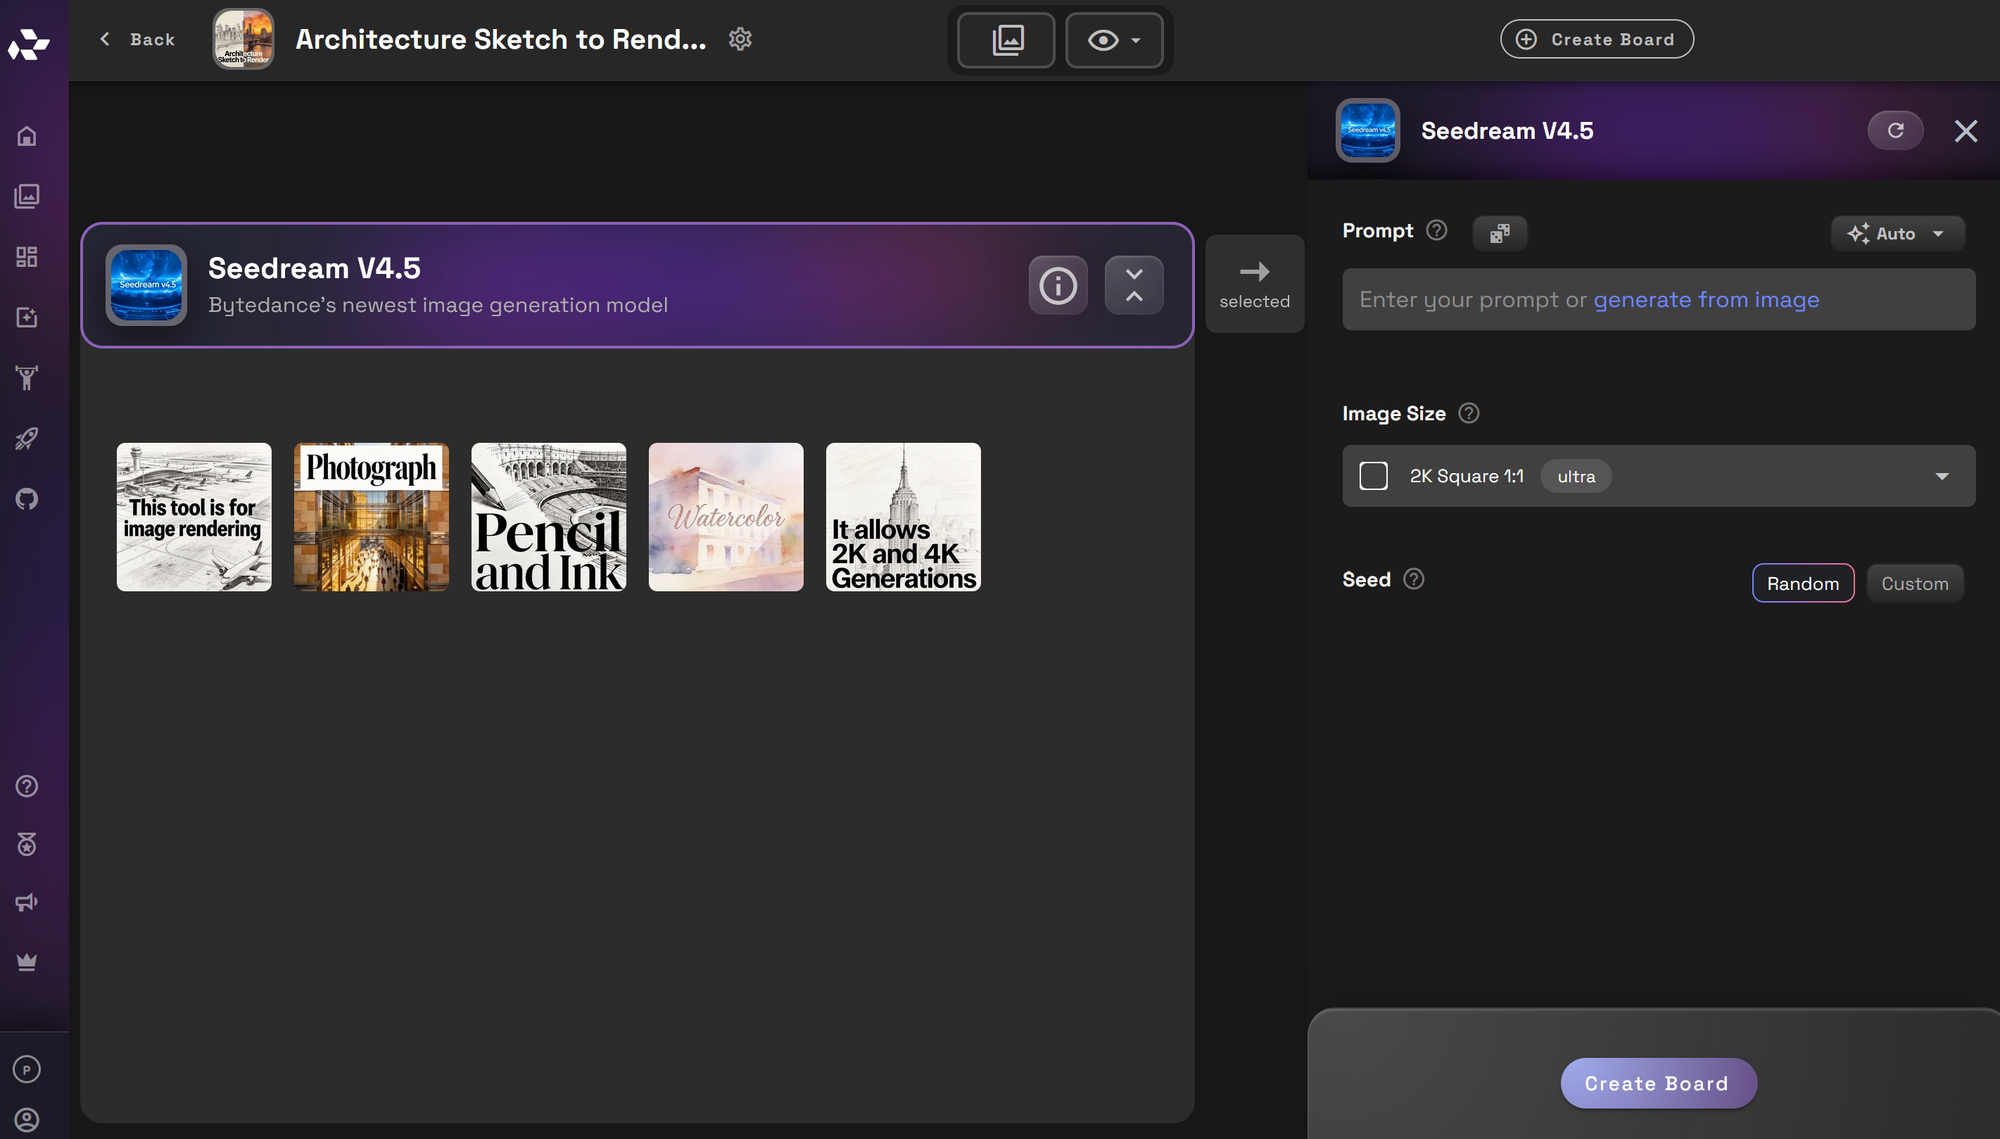Open the '2K and 4K Generations' thumbnail
The width and height of the screenshot is (2000, 1139).
pyautogui.click(x=903, y=517)
